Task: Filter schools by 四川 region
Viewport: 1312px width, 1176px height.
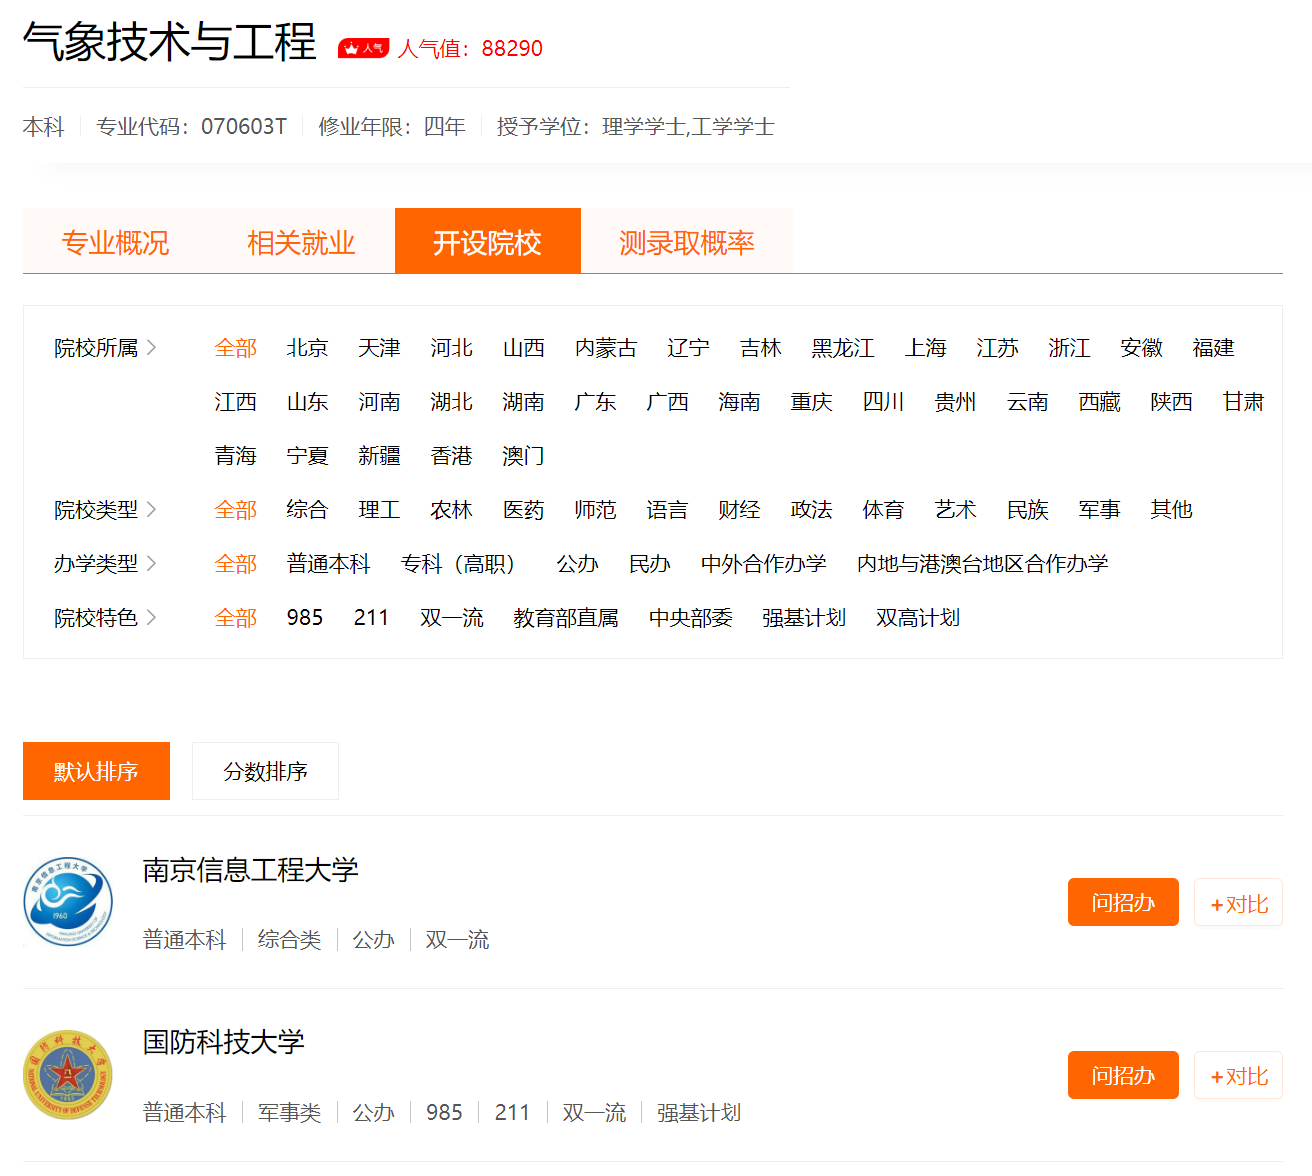Action: [x=884, y=402]
